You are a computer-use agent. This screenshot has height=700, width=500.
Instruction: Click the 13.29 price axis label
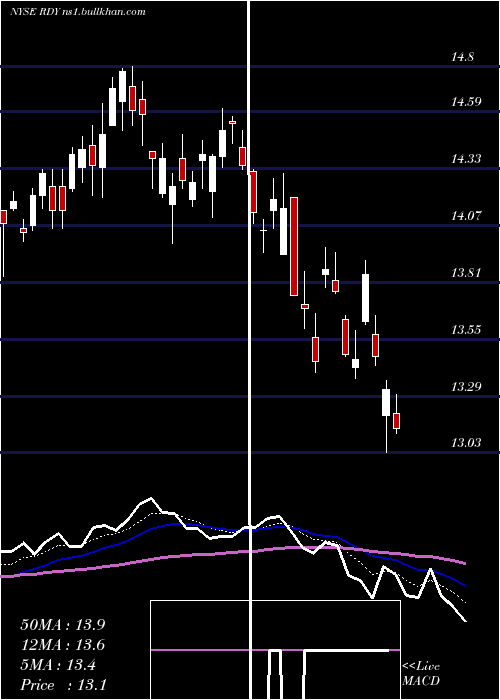tap(466, 386)
